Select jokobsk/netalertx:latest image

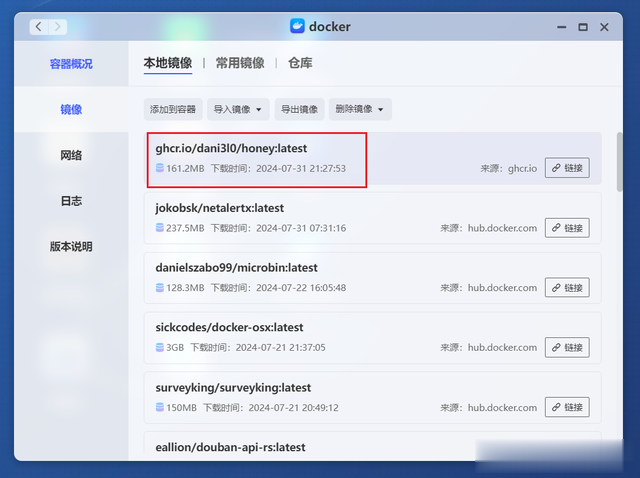click(x=373, y=218)
